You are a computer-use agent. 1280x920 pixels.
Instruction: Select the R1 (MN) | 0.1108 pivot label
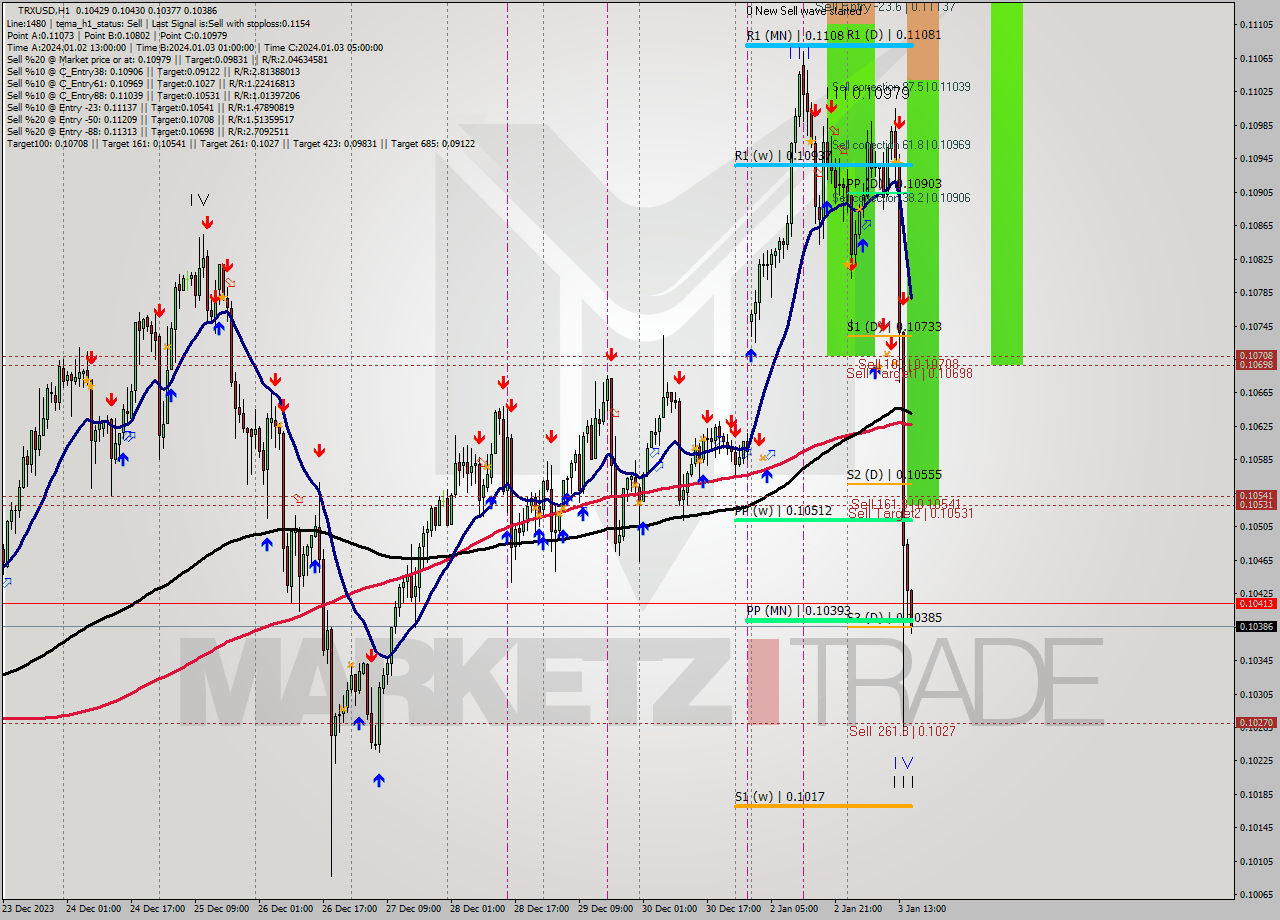click(x=795, y=35)
